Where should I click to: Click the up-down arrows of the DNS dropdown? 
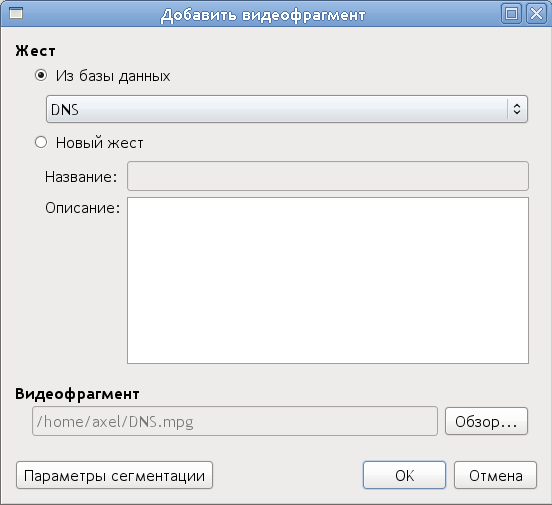tap(517, 109)
